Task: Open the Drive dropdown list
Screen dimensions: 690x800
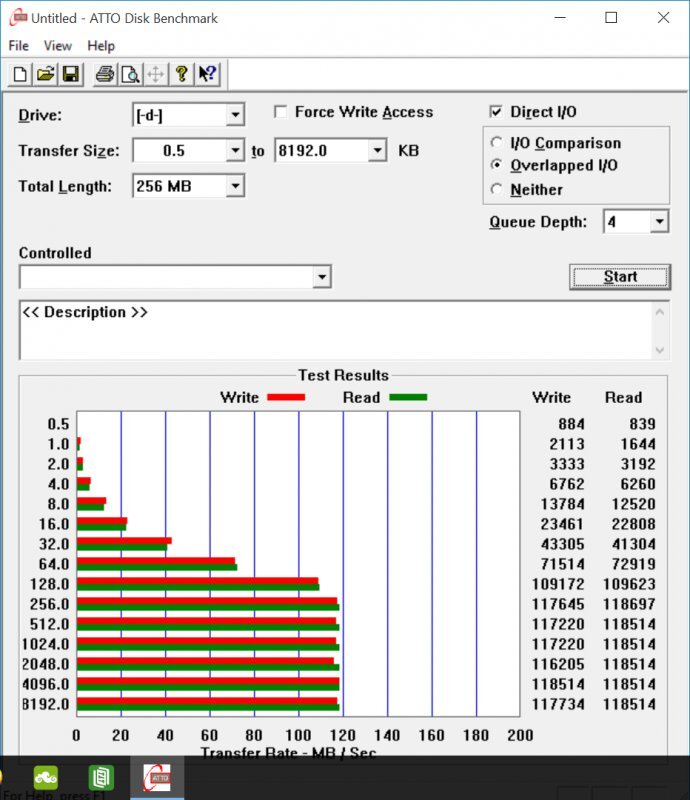Action: tap(235, 115)
